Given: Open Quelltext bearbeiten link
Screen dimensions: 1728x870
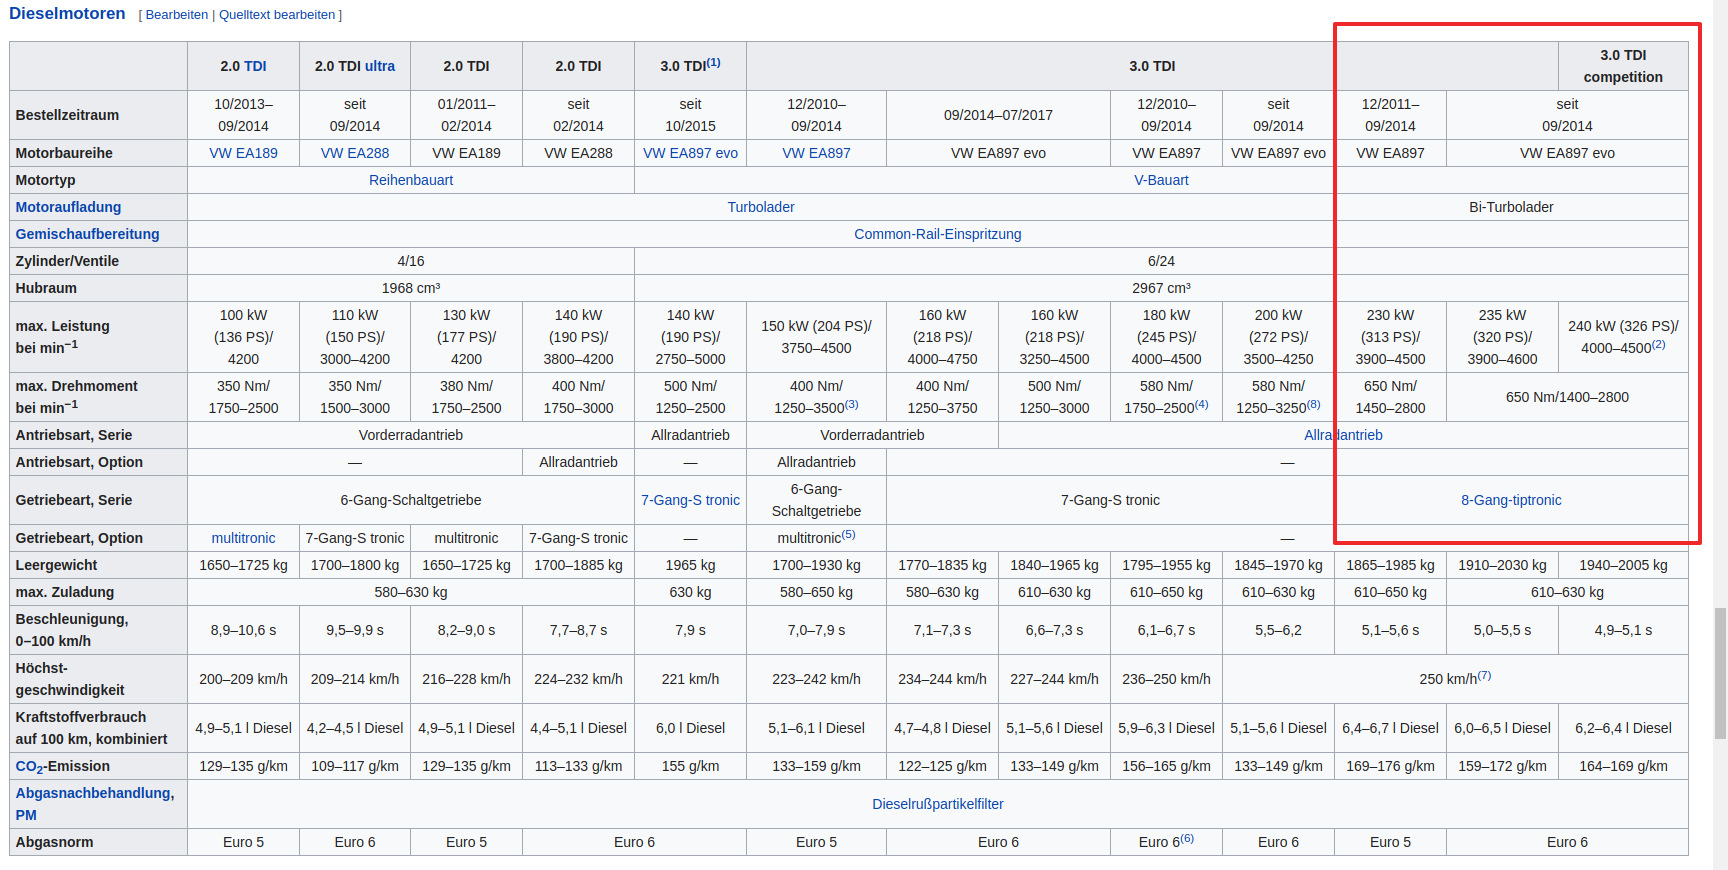Looking at the screenshot, I should coord(277,15).
